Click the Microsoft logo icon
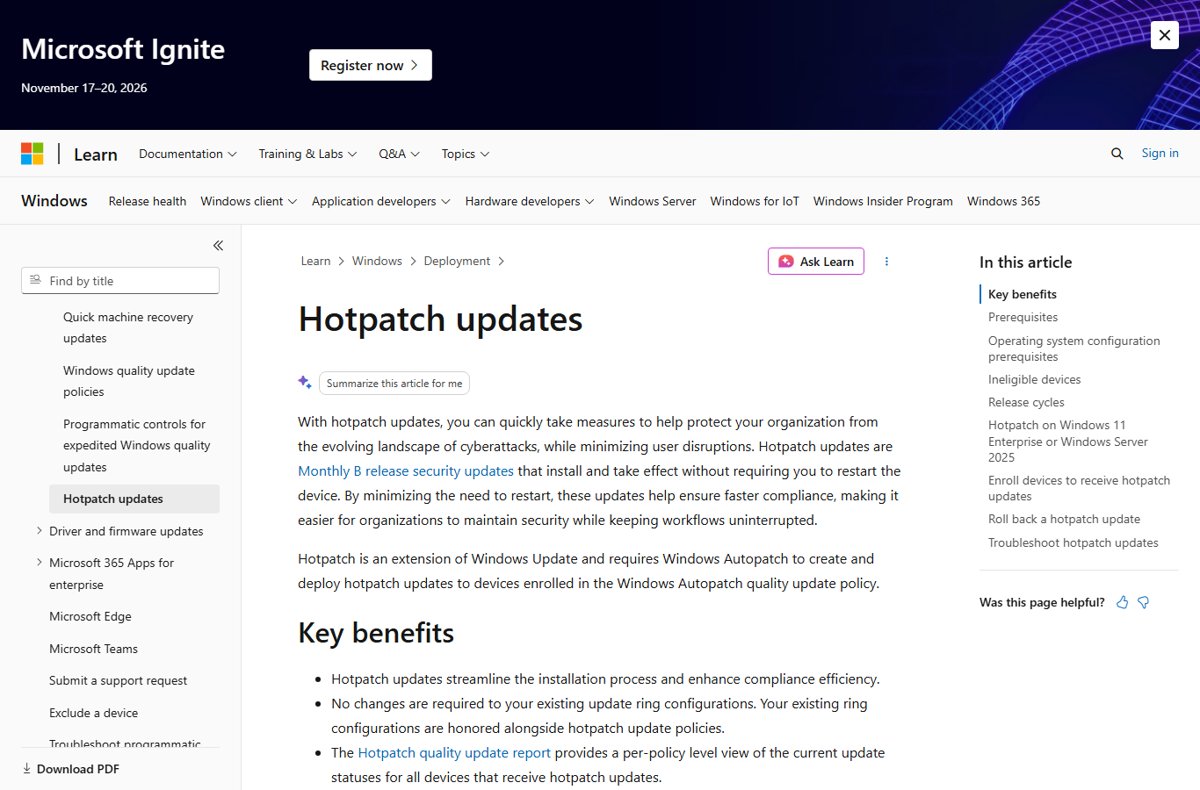The image size is (1200, 790). [x=32, y=154]
